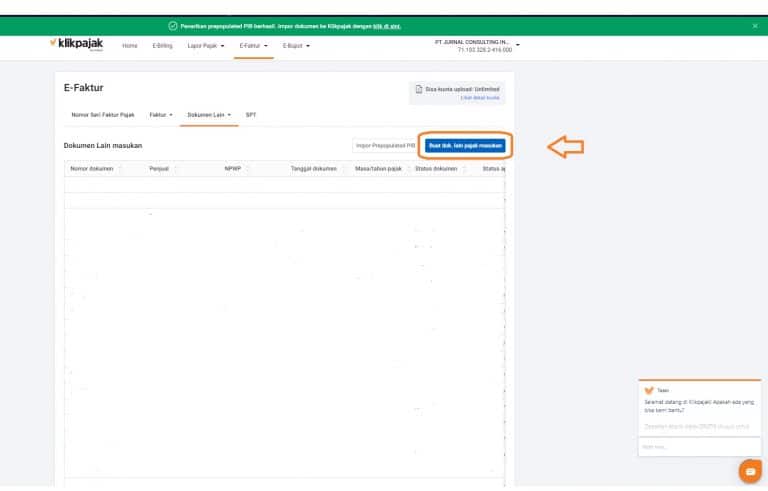Open the orange chat bubble widget
Screen dimensions: 768x491
[749, 471]
